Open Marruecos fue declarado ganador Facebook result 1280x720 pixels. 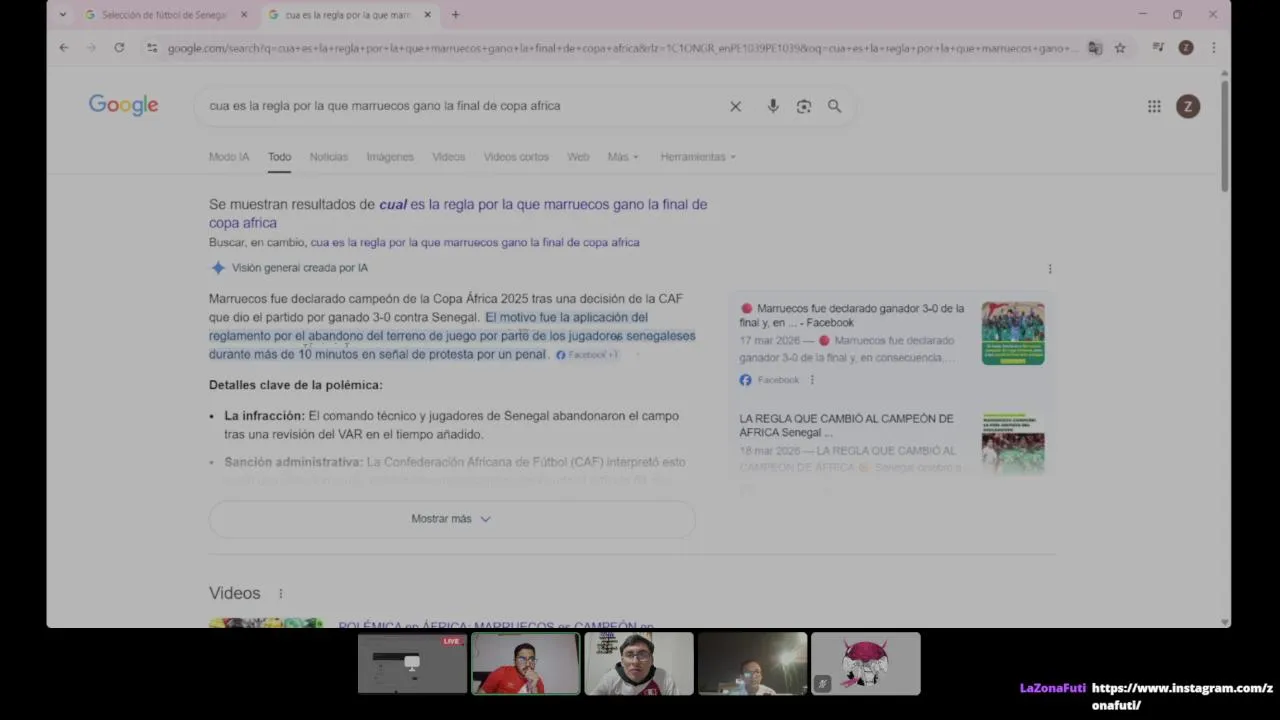click(x=852, y=315)
